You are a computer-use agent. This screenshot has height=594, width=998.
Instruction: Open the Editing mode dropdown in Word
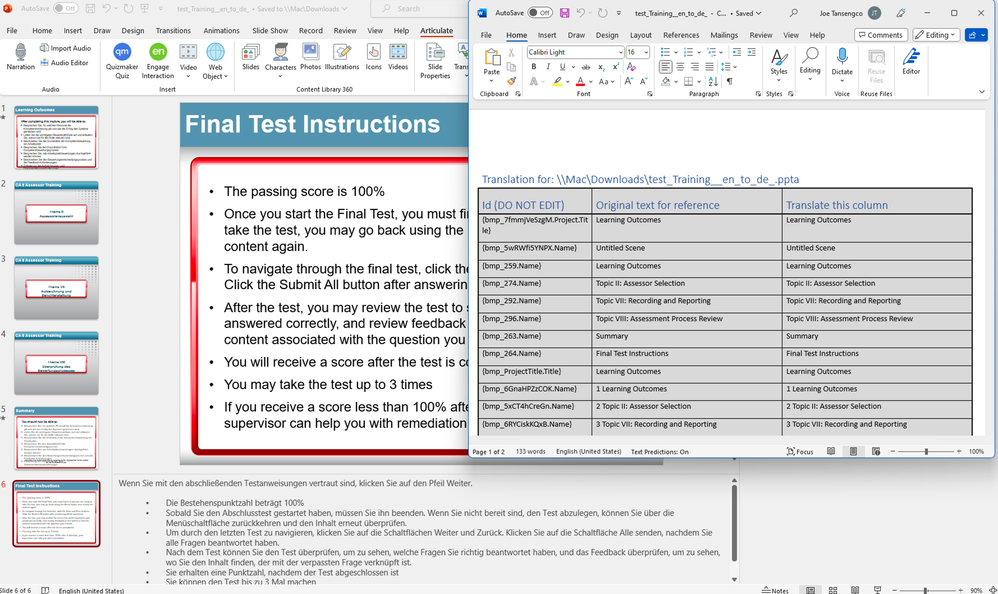[936, 35]
